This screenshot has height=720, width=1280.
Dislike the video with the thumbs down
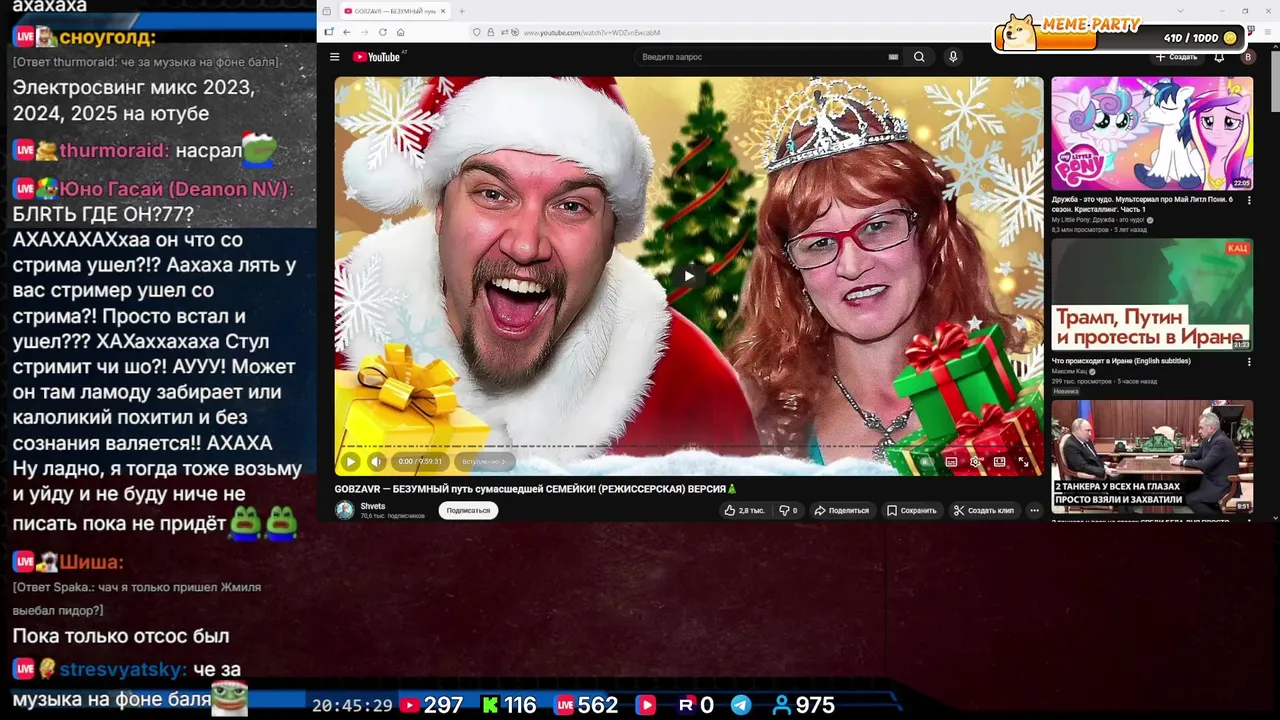click(788, 510)
